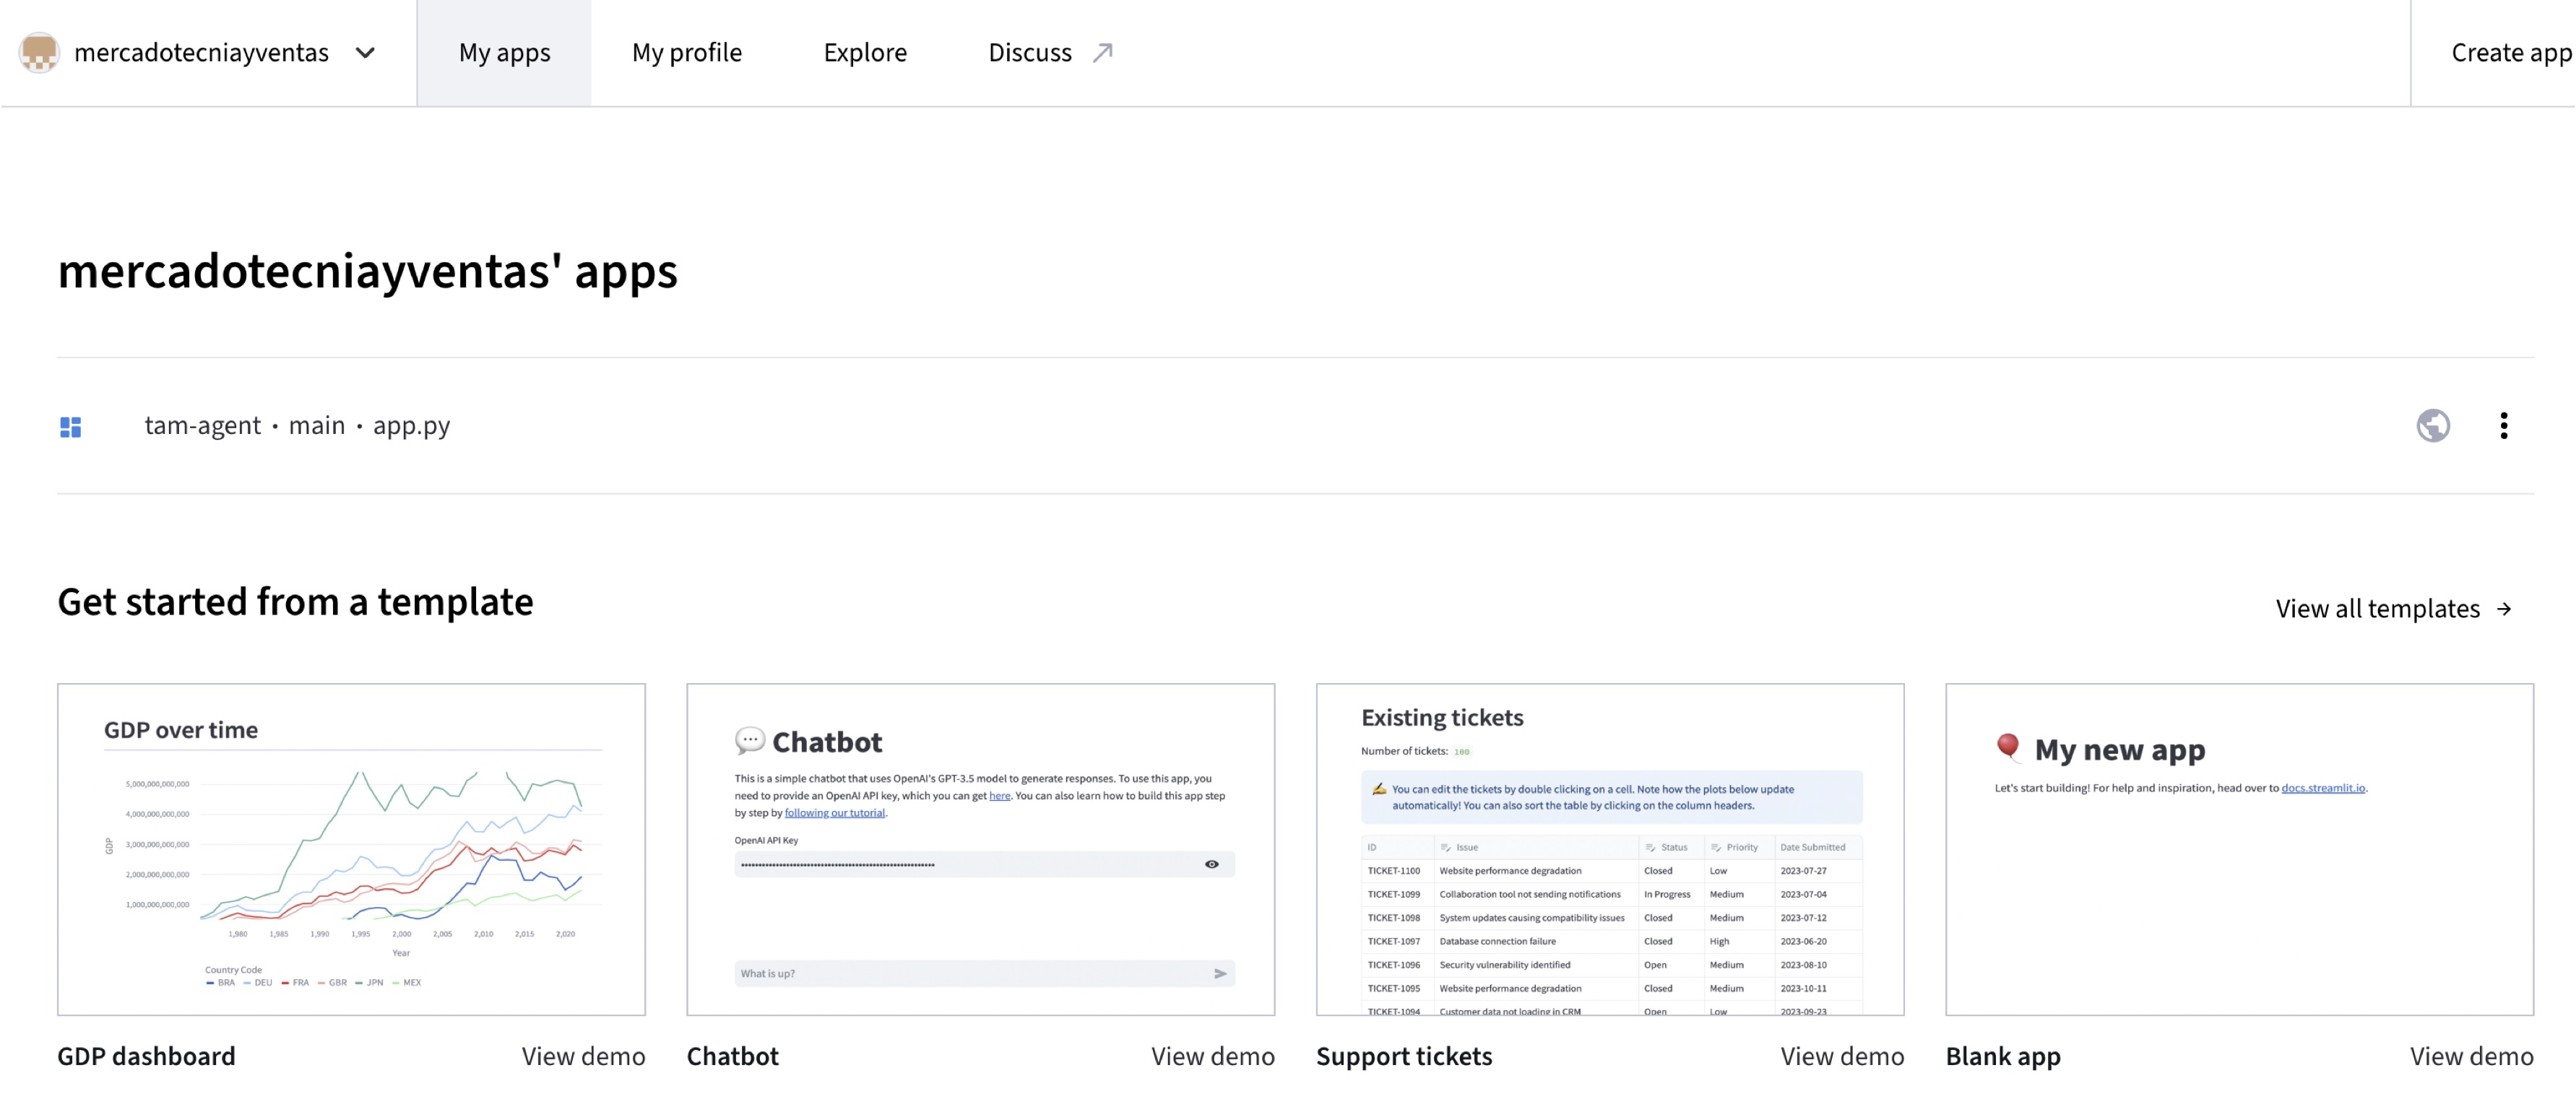The width and height of the screenshot is (2576, 1107).
Task: View demo for GDP dashboard
Action: coord(583,1056)
